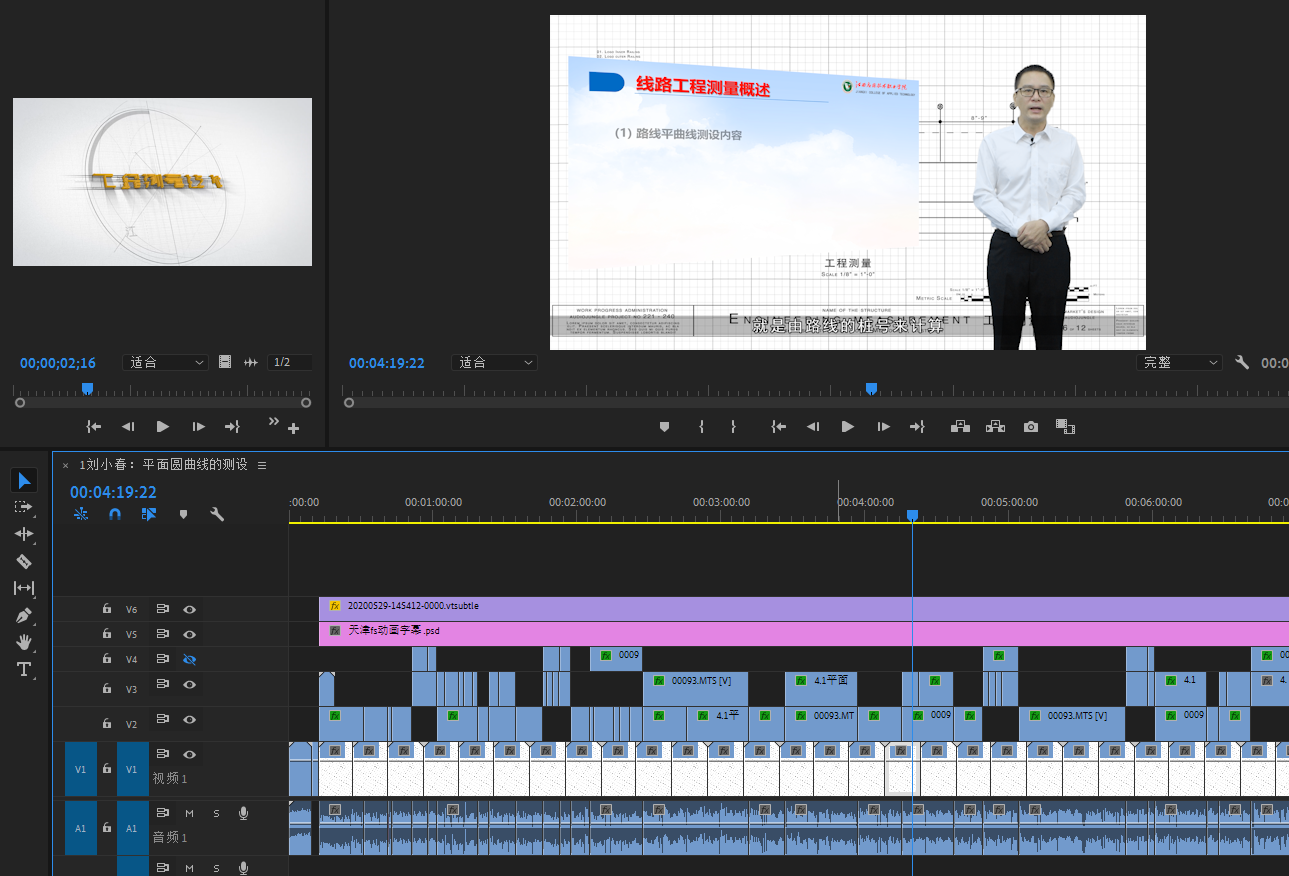The image size is (1289, 876).
Task: Select the Ripple Edit tool
Action: [x=24, y=534]
